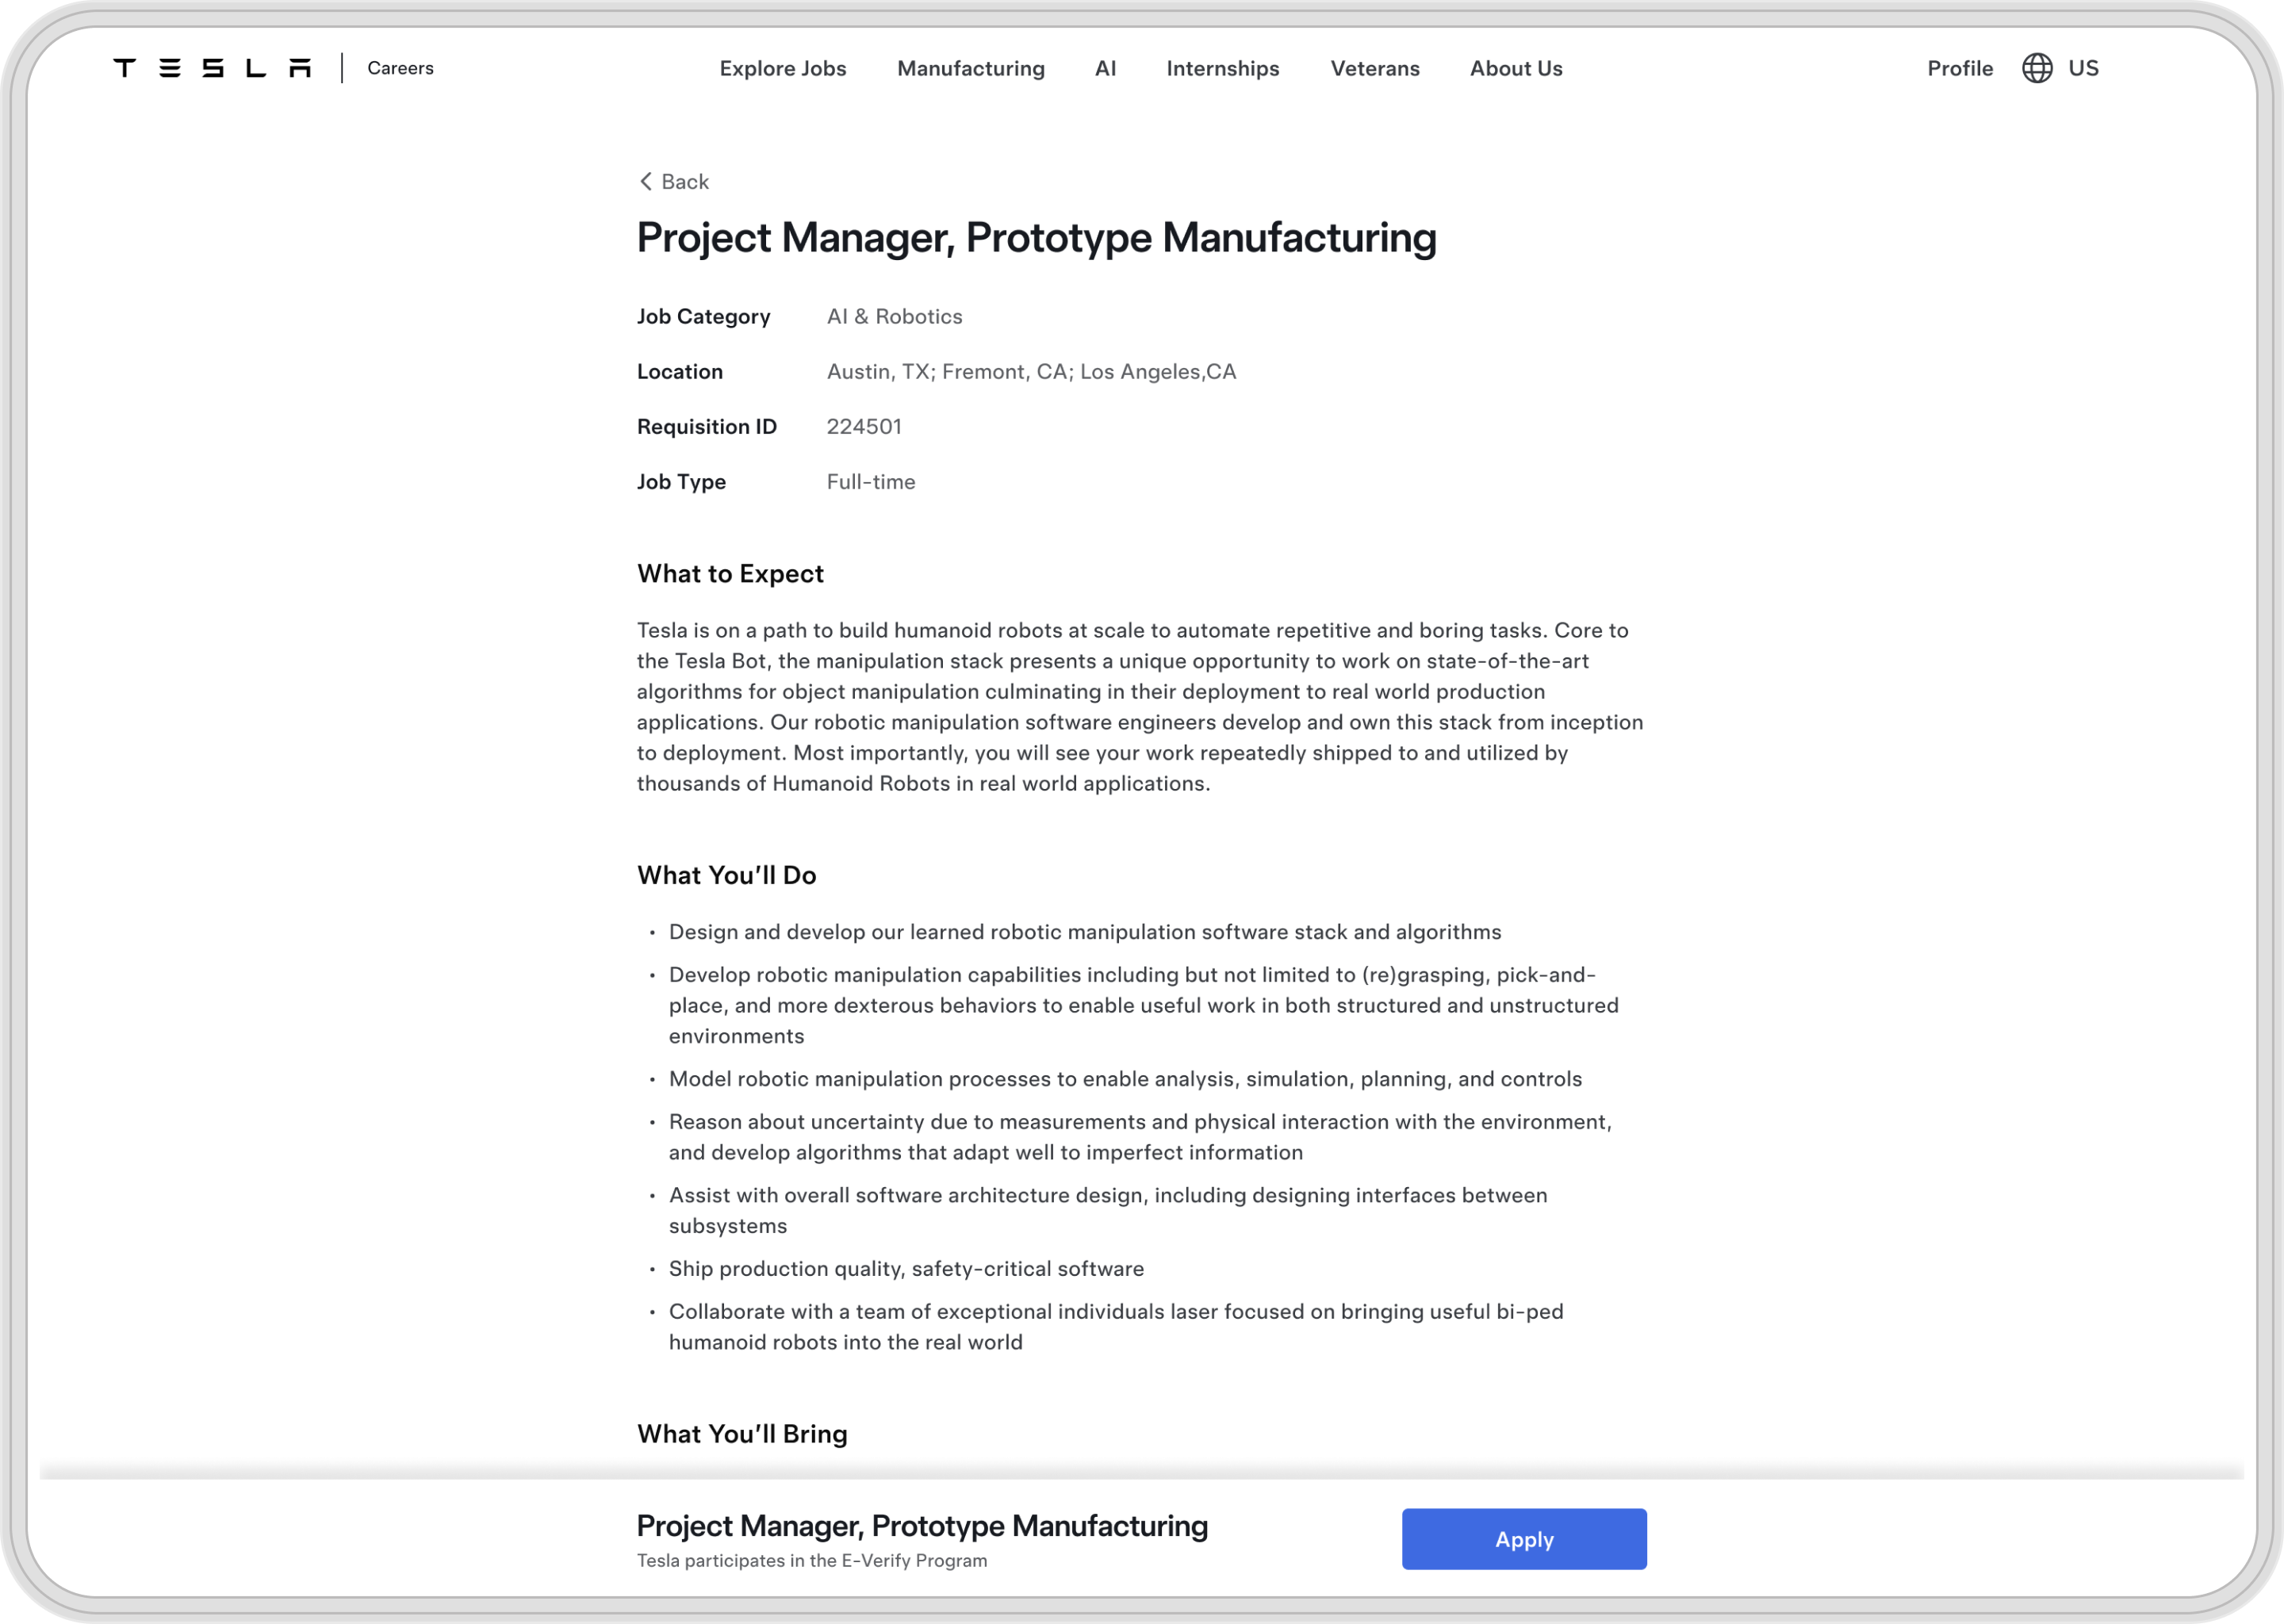This screenshot has height=1624, width=2284.
Task: Click the E-Verify Program notice text
Action: coord(811,1560)
